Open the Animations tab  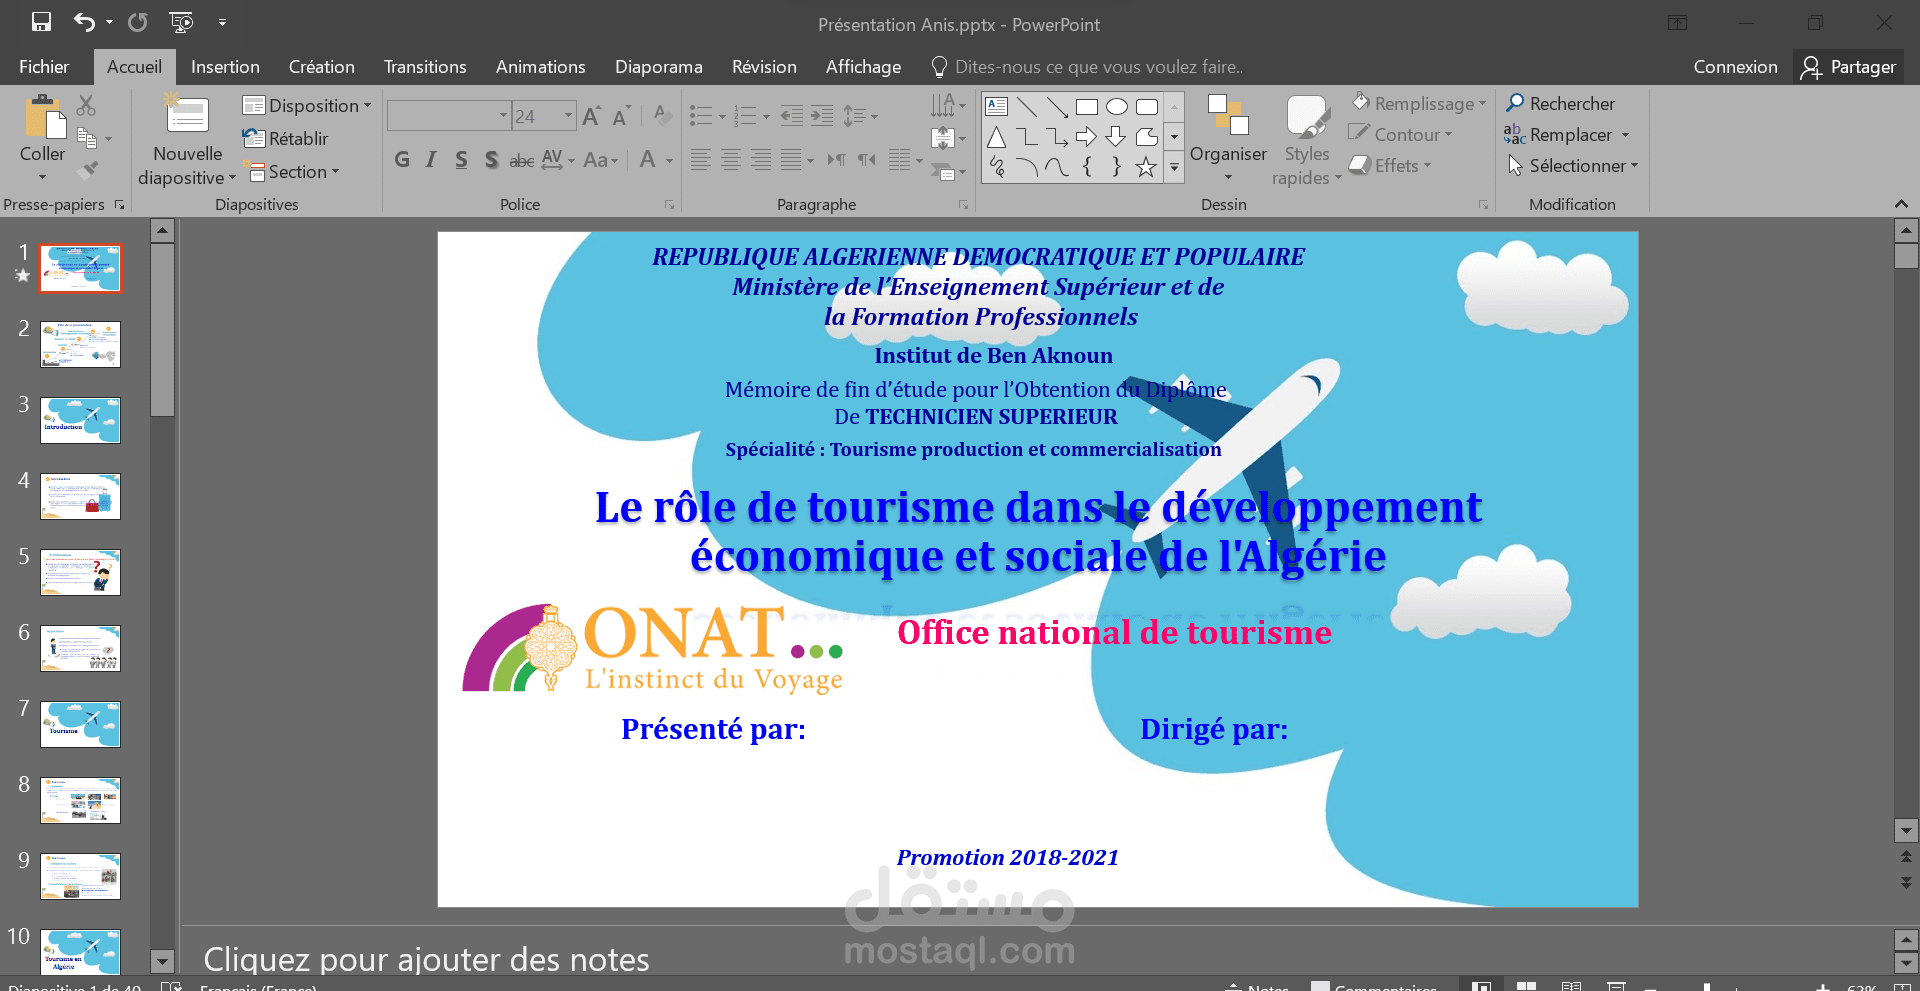pos(540,67)
